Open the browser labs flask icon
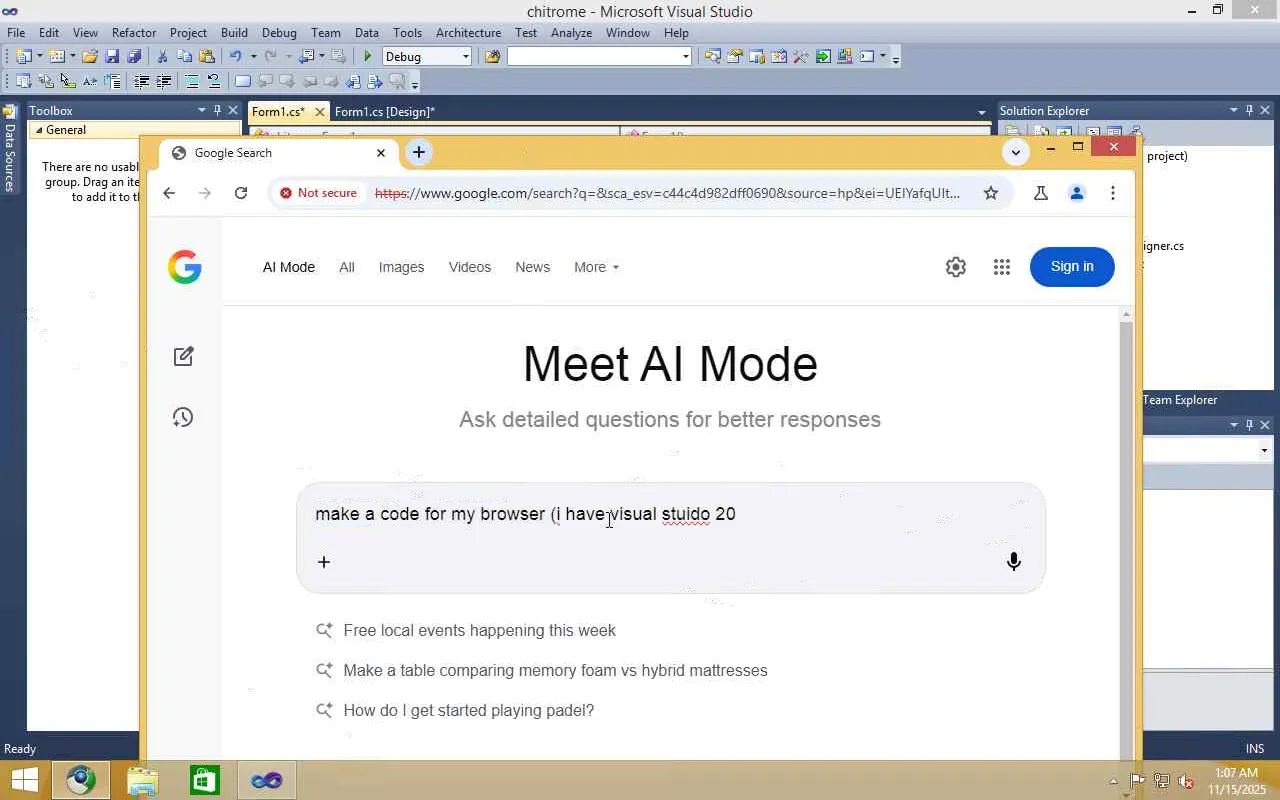Image resolution: width=1280 pixels, height=800 pixels. (x=1041, y=193)
